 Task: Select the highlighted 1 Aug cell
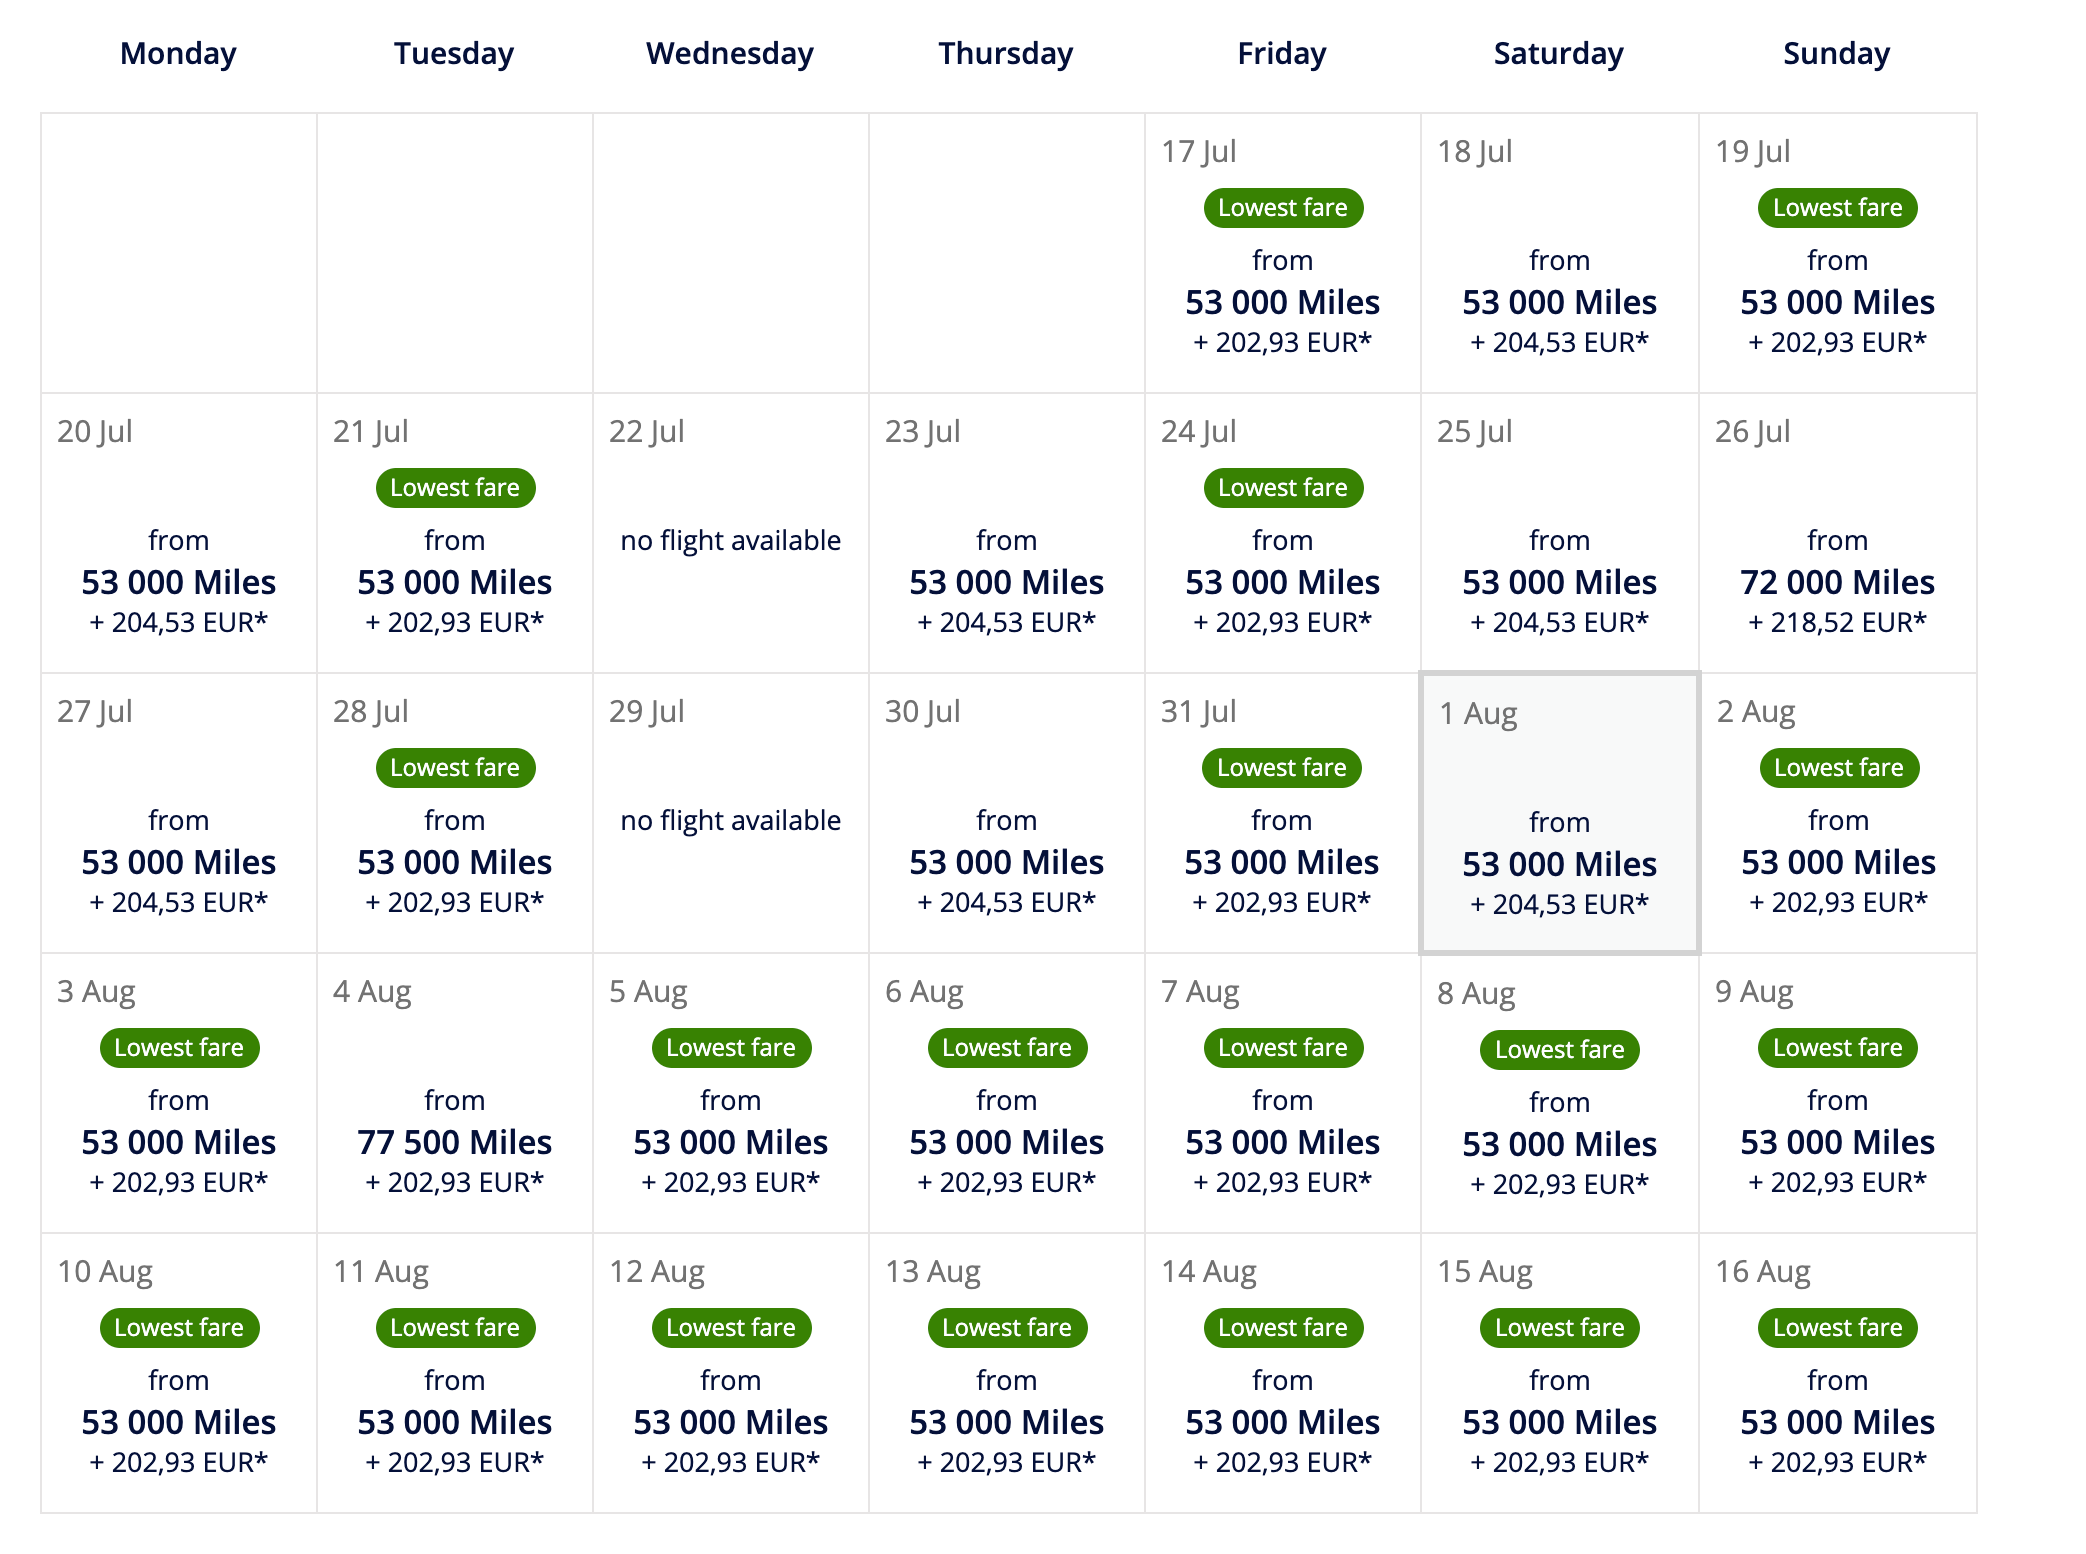tap(1558, 814)
